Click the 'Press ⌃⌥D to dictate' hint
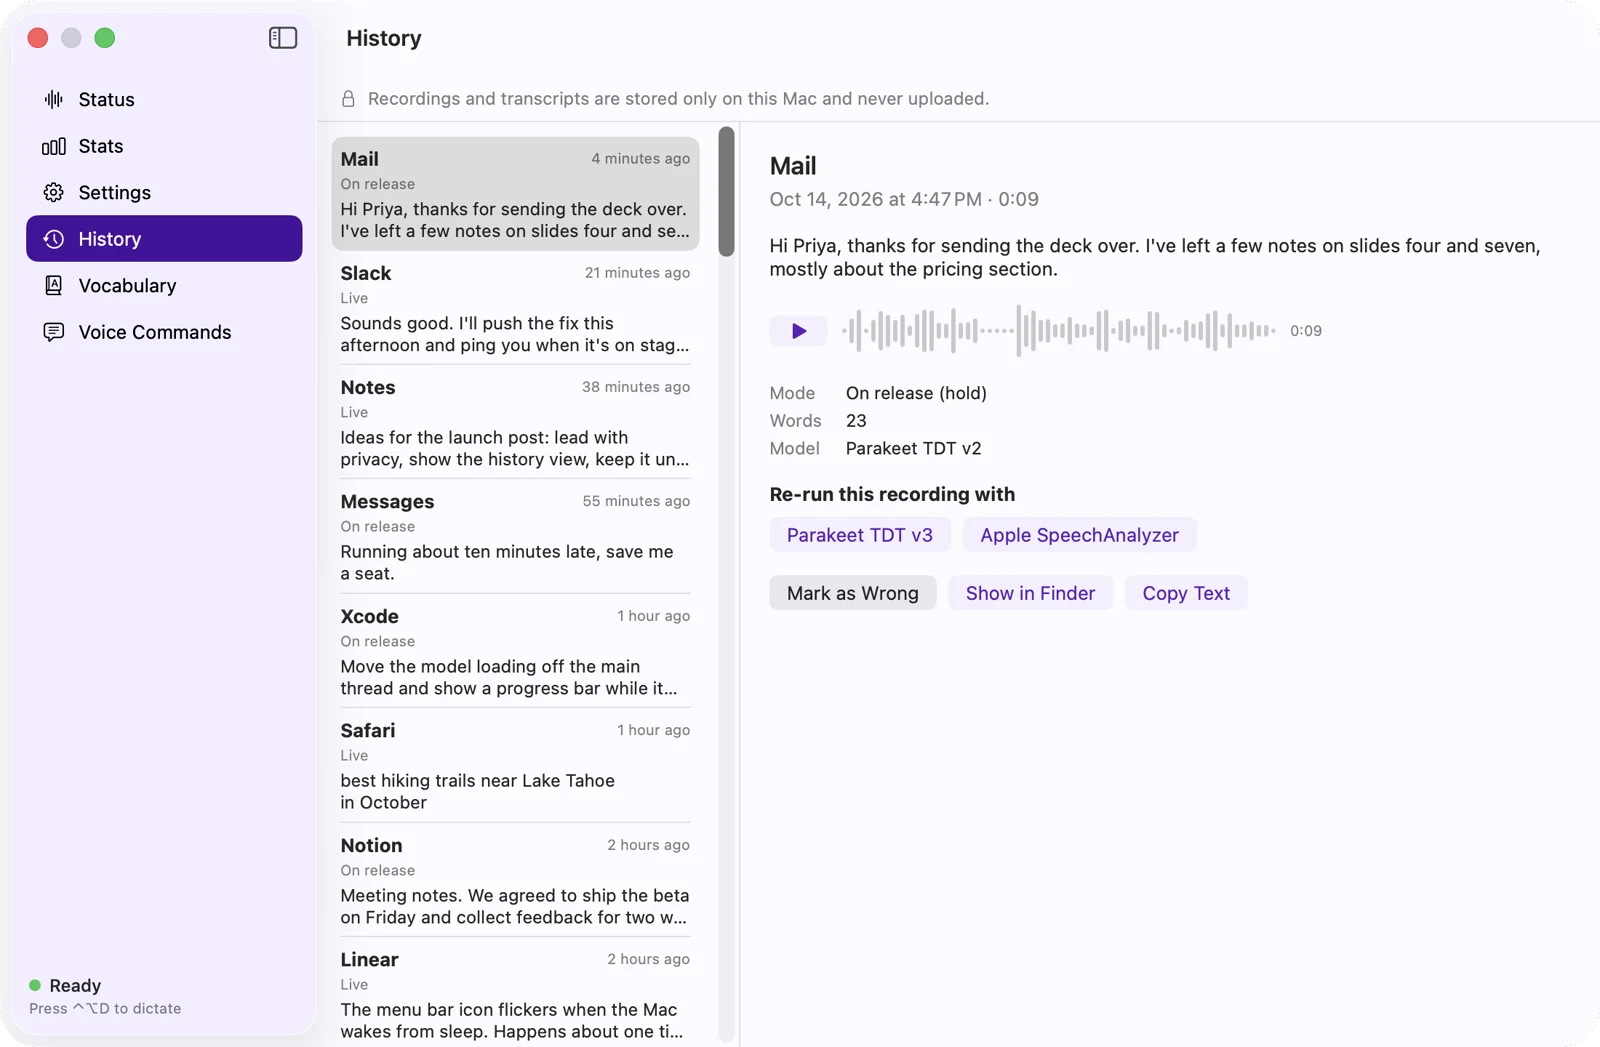The height and width of the screenshot is (1047, 1600). tap(105, 1008)
